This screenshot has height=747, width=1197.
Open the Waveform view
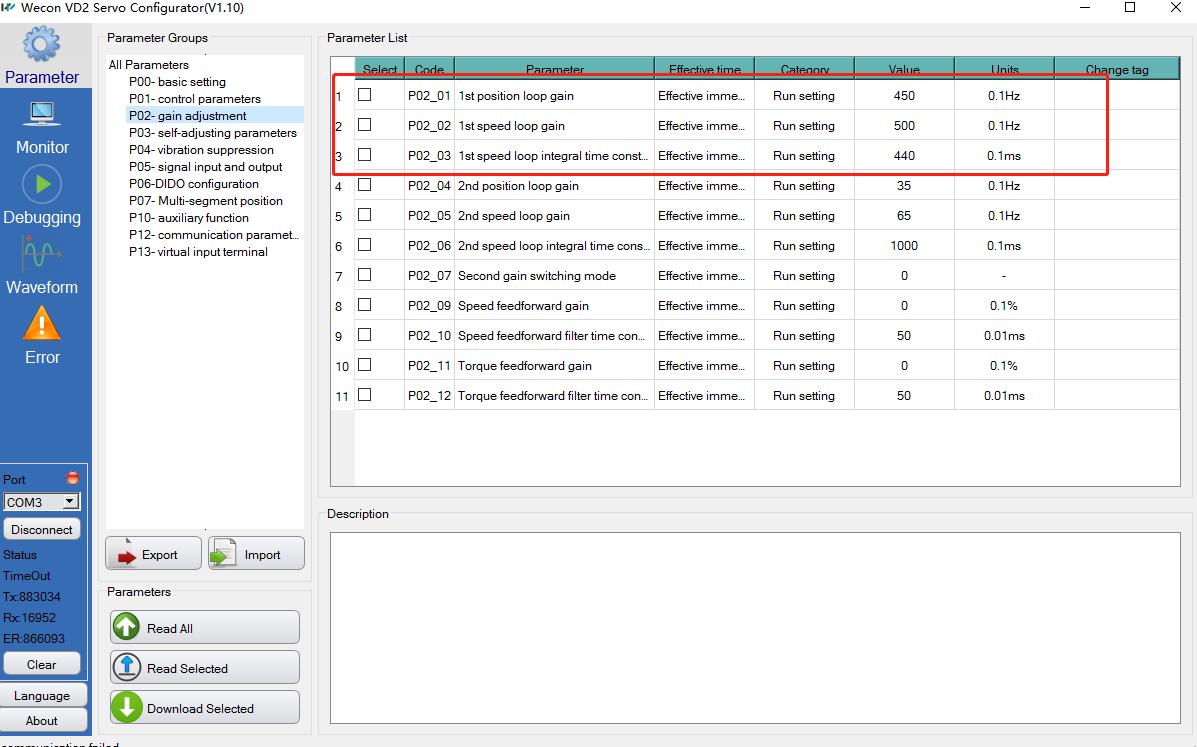point(42,255)
